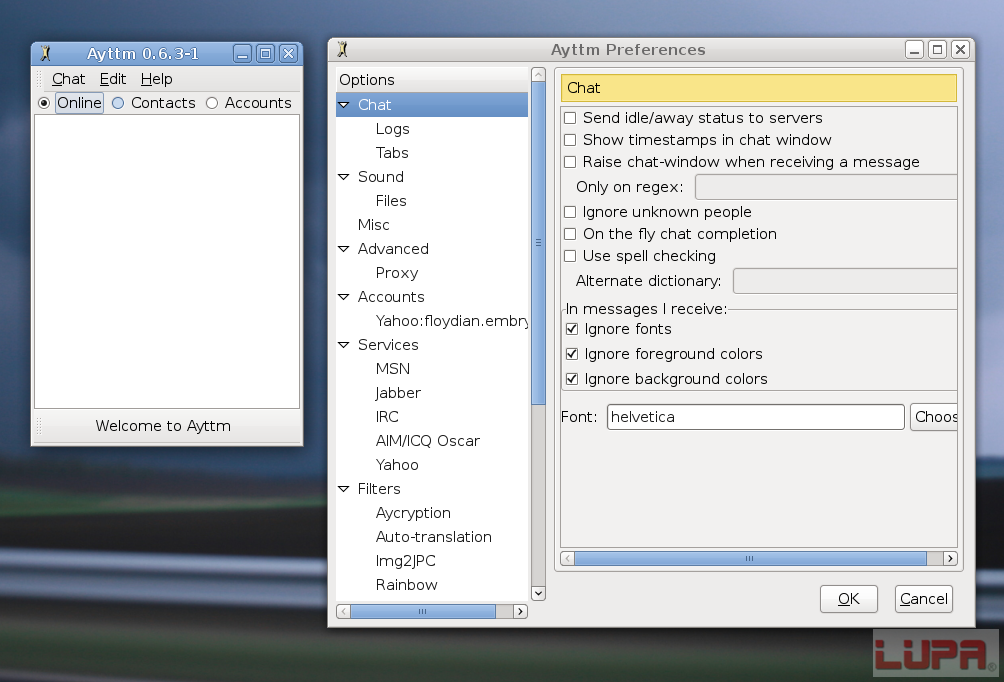Open the Edit menu
This screenshot has height=682, width=1004.
pyautogui.click(x=113, y=79)
